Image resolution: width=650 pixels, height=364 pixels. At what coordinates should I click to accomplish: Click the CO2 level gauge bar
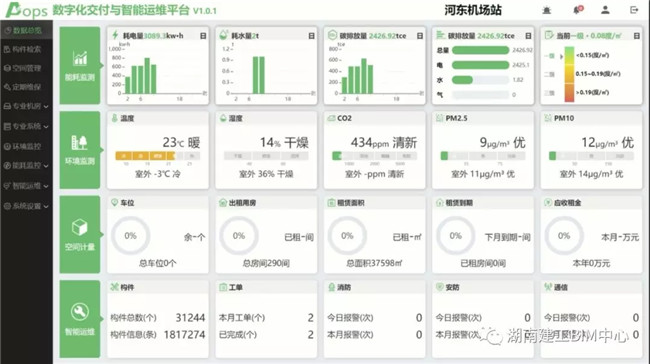tap(374, 156)
